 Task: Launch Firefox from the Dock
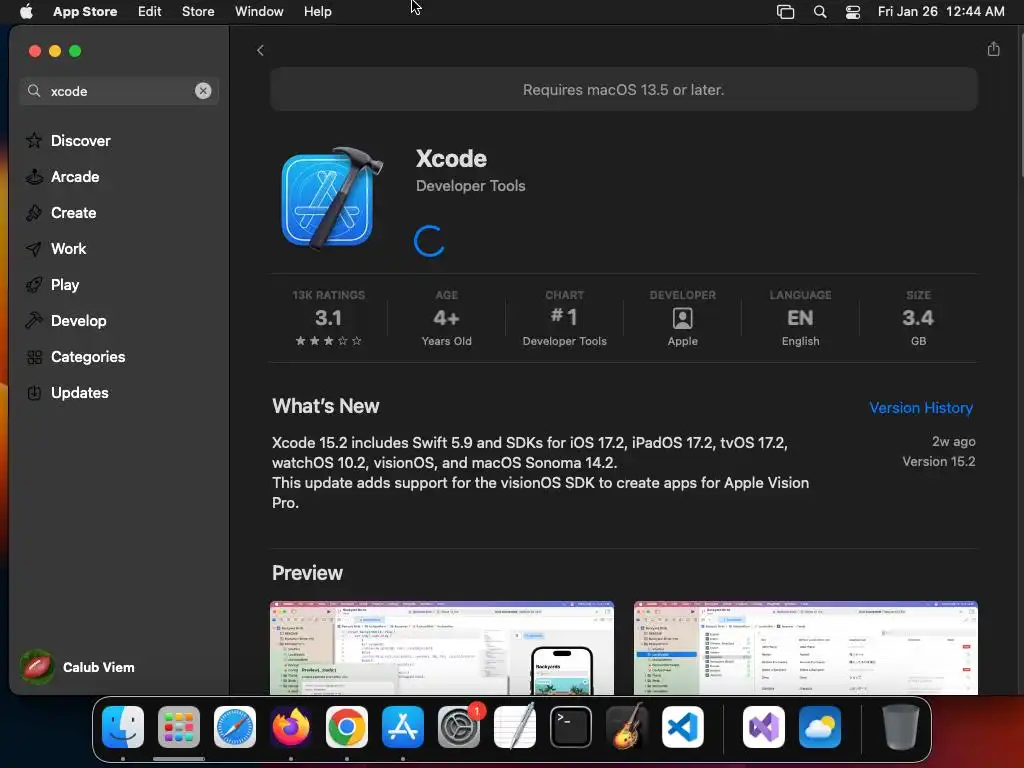point(291,726)
